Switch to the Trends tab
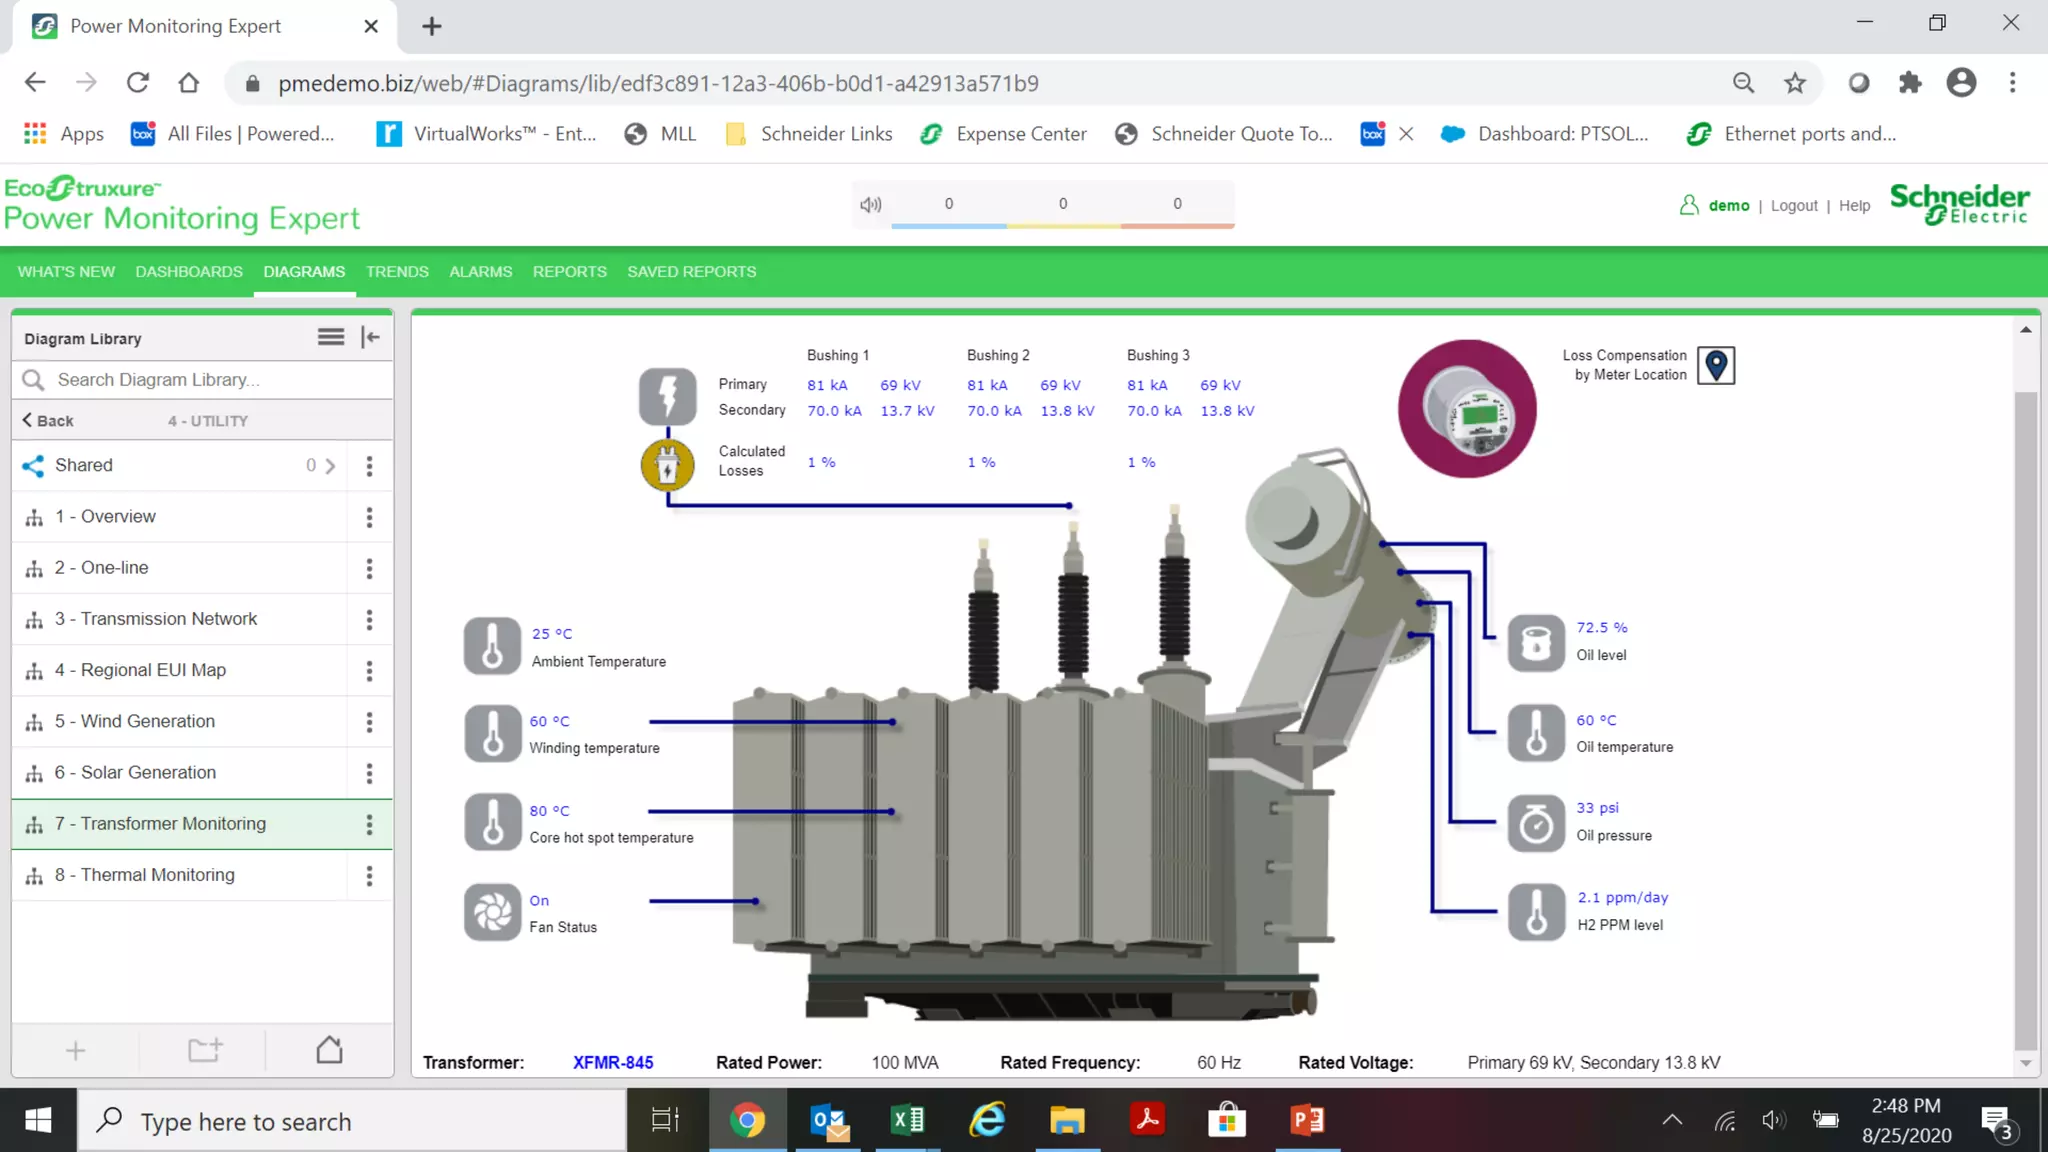 (397, 272)
